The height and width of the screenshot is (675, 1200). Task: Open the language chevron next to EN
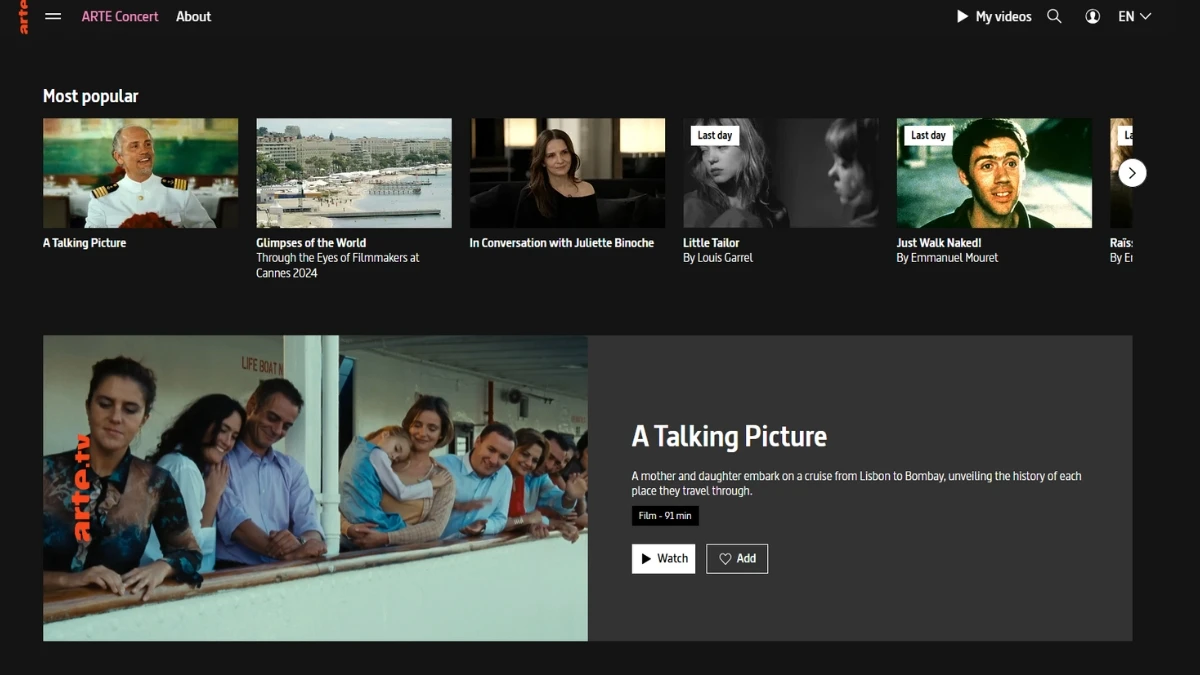[1143, 16]
